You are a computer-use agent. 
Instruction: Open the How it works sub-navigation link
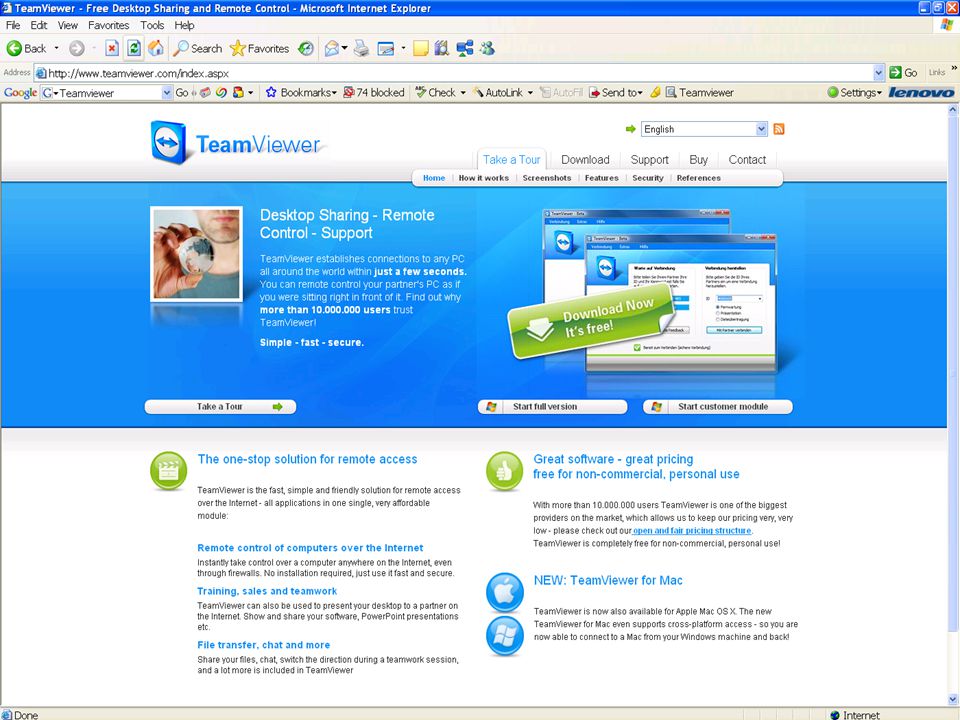(484, 178)
